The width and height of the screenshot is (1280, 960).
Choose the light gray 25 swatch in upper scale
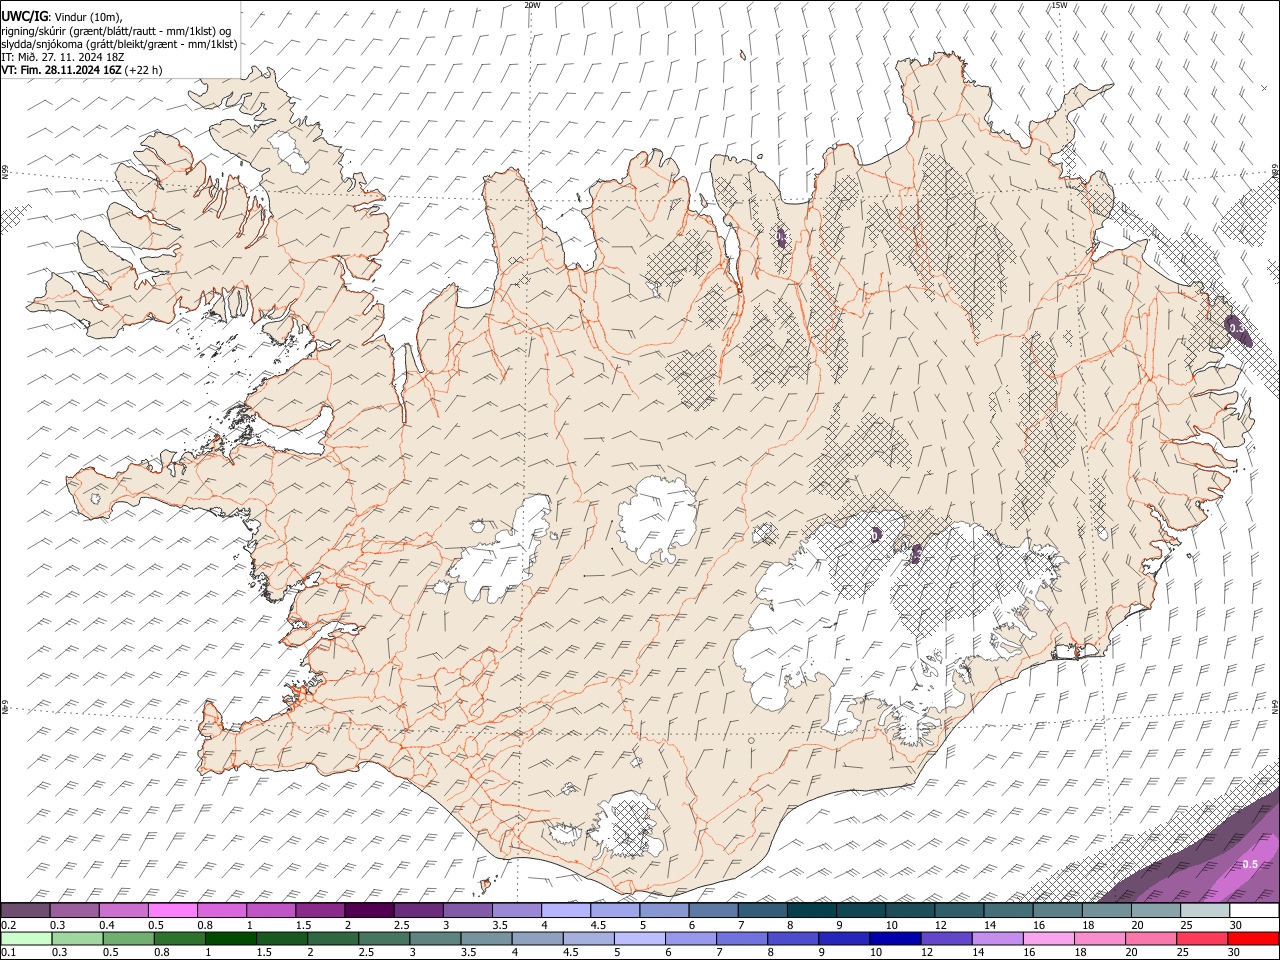(x=1205, y=911)
